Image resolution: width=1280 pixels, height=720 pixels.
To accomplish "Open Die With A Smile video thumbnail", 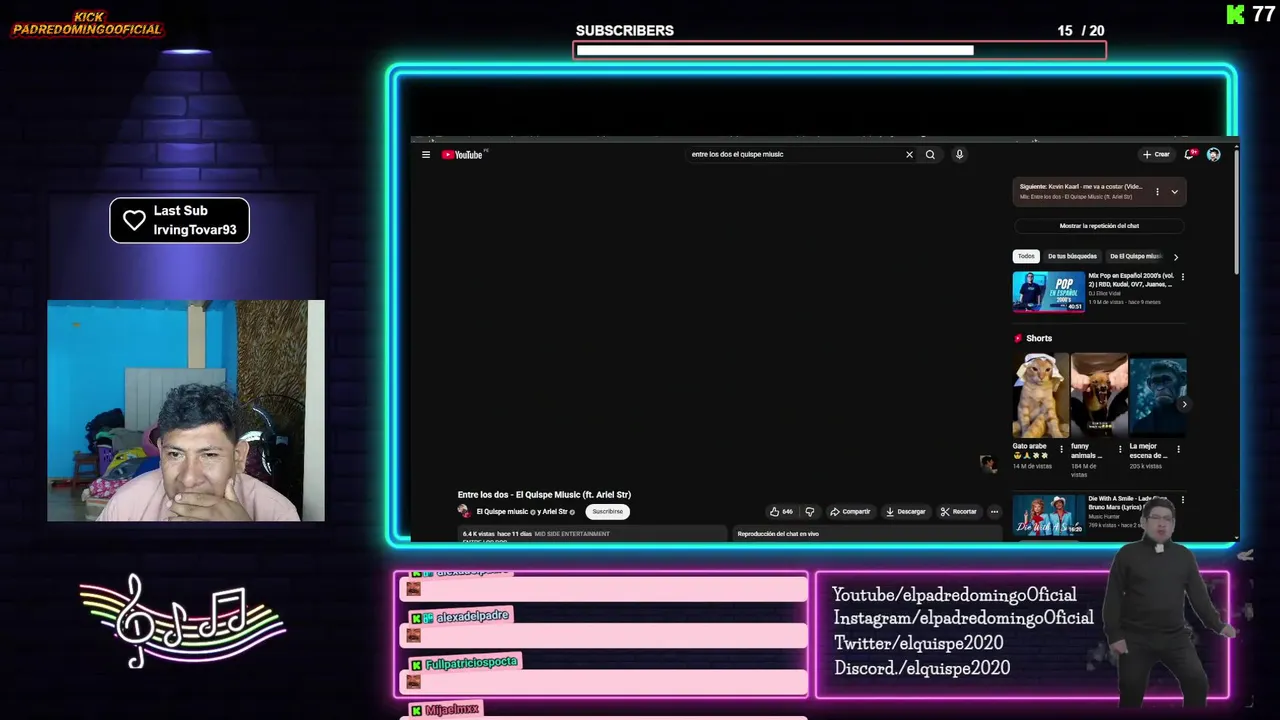I will tap(1048, 514).
